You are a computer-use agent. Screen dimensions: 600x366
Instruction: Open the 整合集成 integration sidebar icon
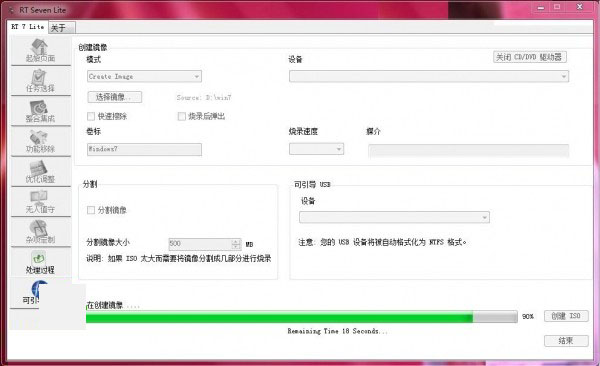click(x=41, y=111)
